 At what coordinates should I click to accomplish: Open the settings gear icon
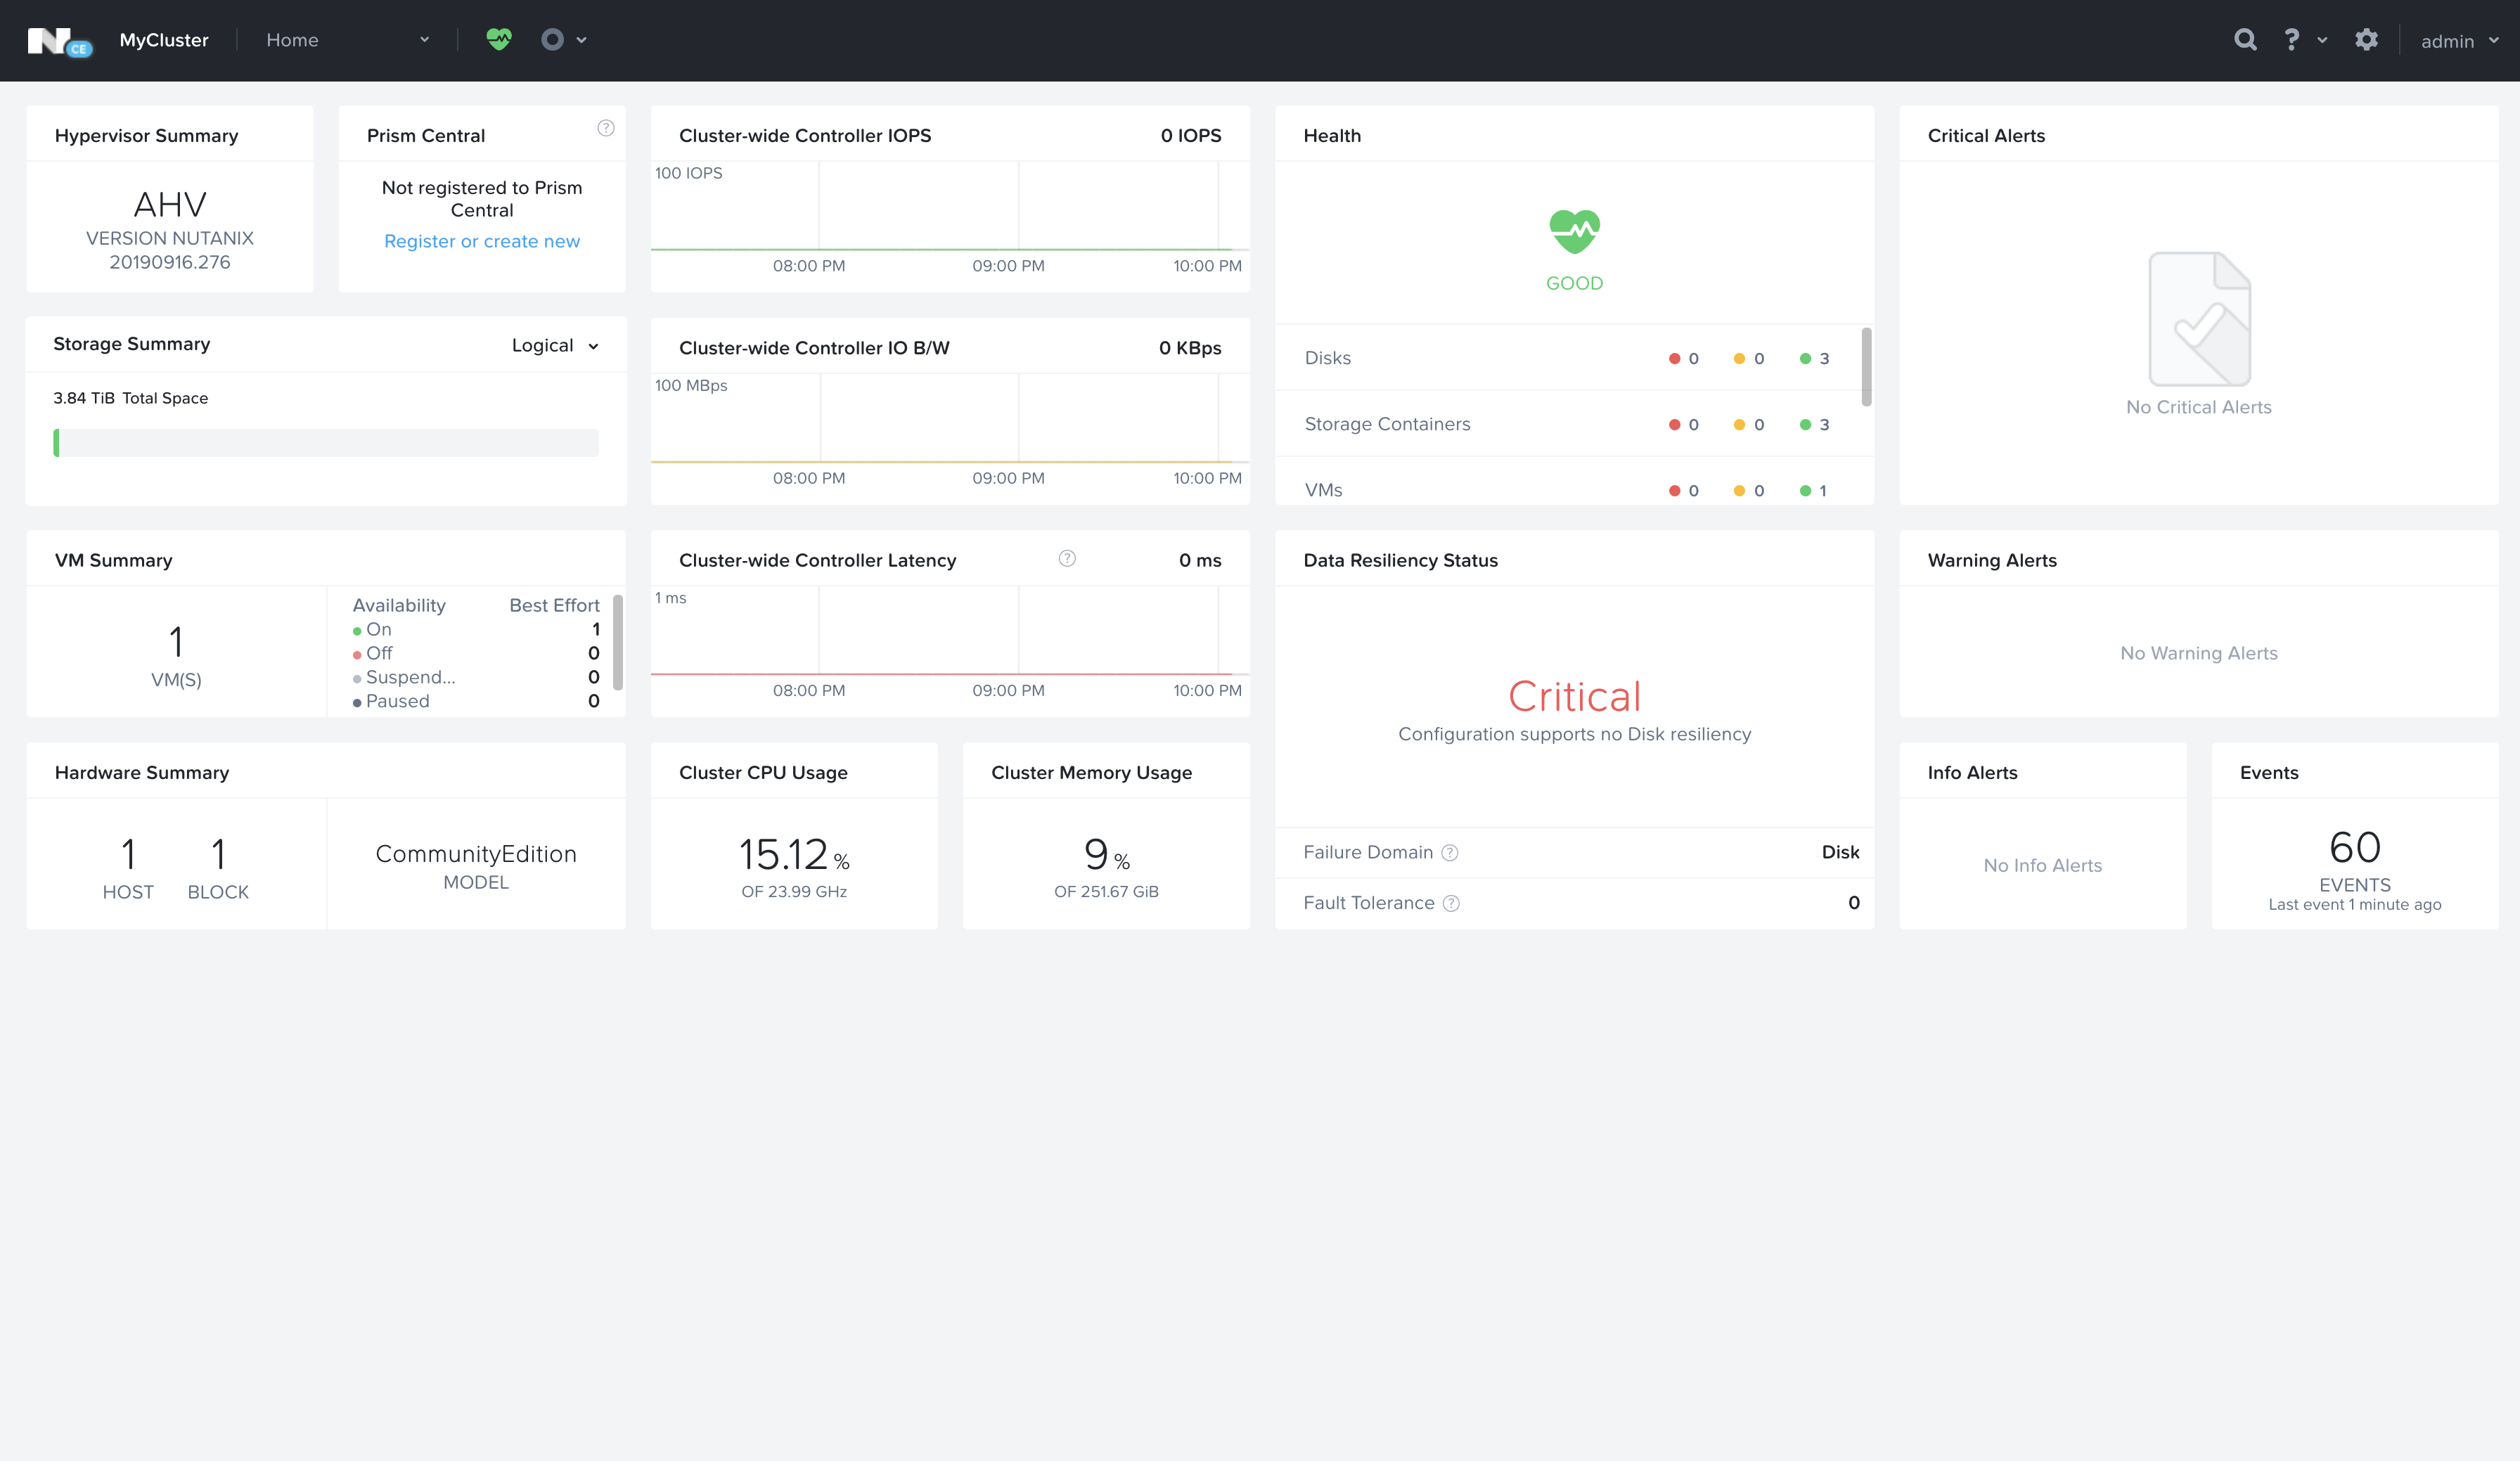(x=2366, y=39)
